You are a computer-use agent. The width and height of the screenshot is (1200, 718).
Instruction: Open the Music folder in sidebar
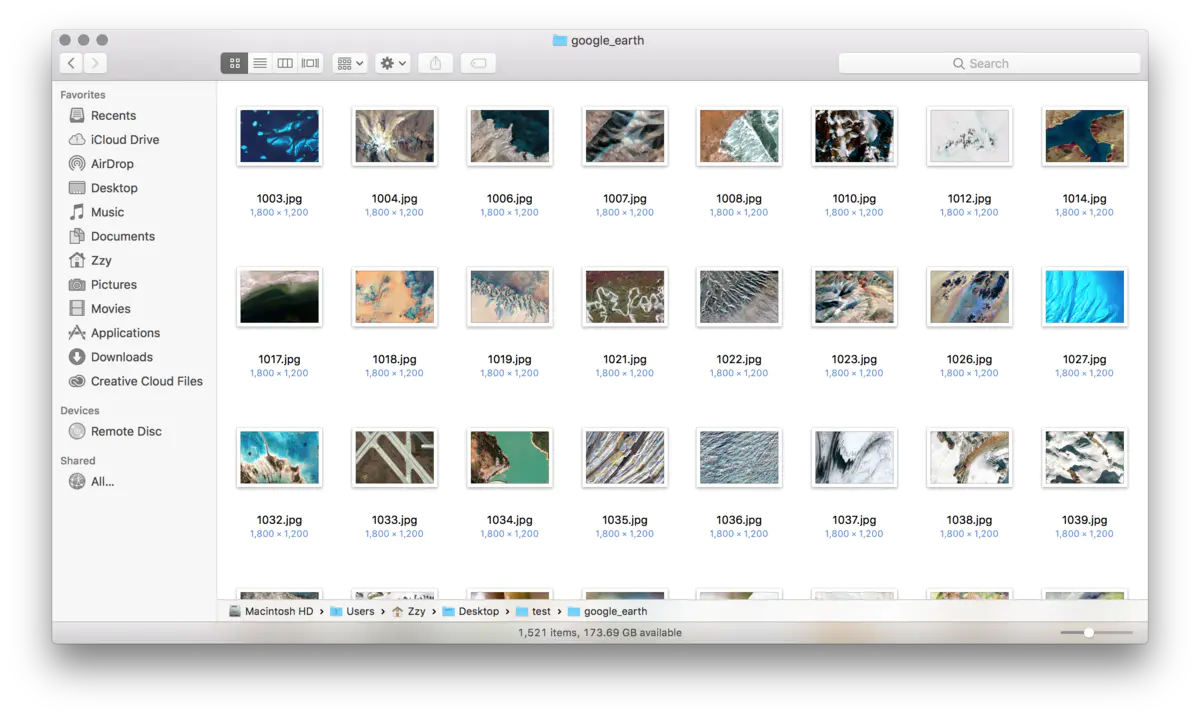click(107, 212)
